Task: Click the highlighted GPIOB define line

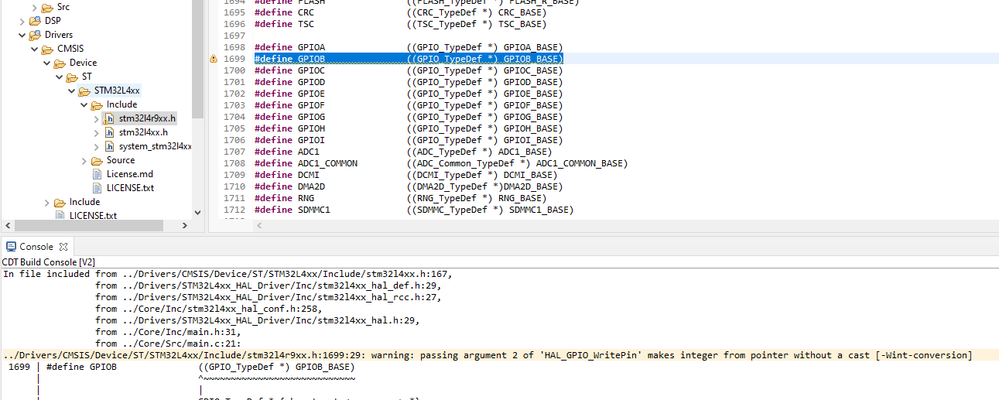Action: tap(408, 59)
